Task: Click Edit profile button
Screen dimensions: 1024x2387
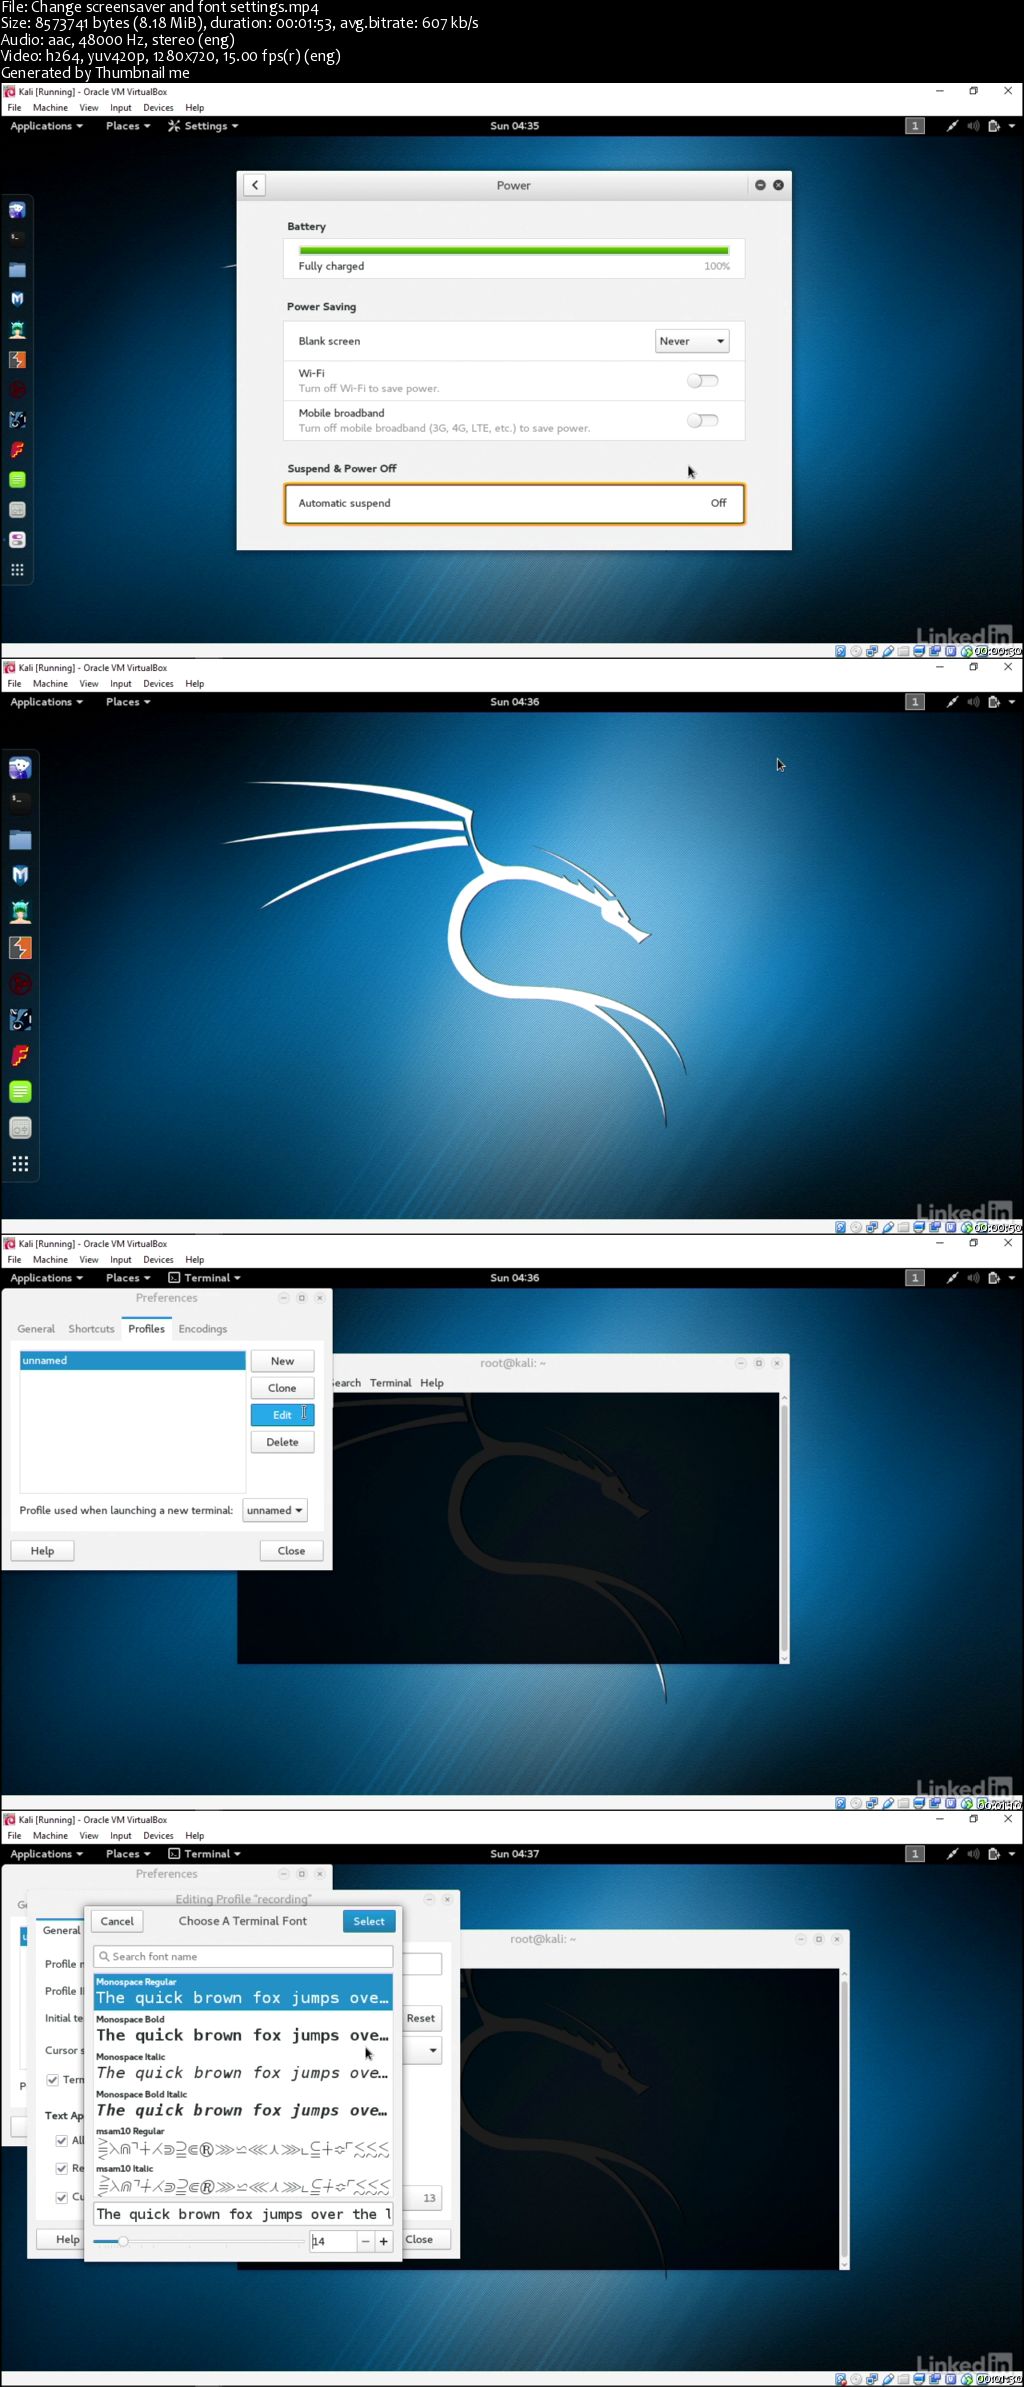Action: click(282, 1415)
